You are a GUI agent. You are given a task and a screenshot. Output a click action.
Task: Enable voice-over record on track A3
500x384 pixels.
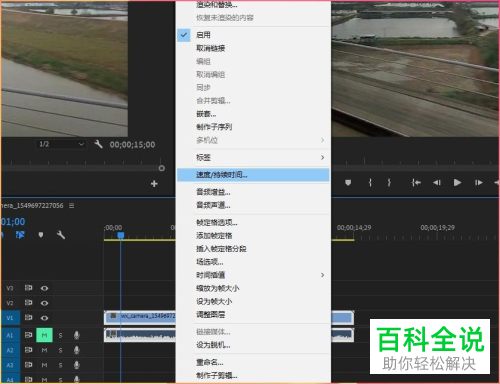click(76, 365)
